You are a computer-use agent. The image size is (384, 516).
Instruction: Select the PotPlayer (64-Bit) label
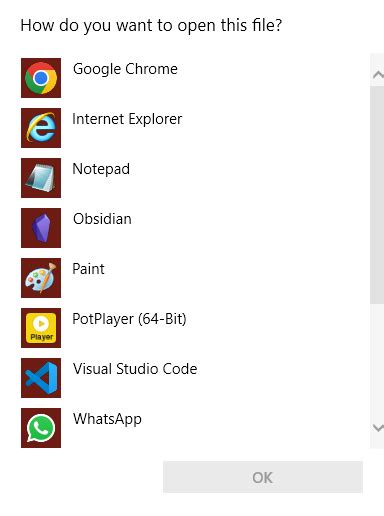[129, 319]
